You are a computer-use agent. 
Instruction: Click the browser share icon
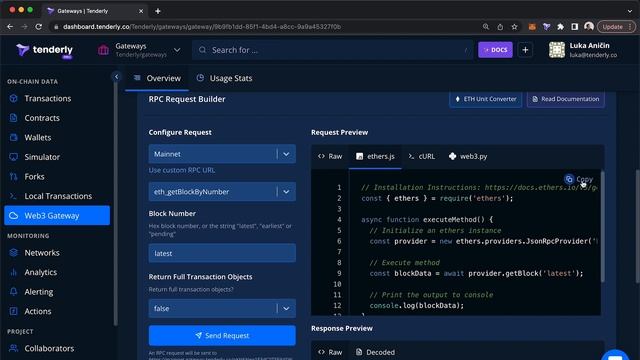500,27
